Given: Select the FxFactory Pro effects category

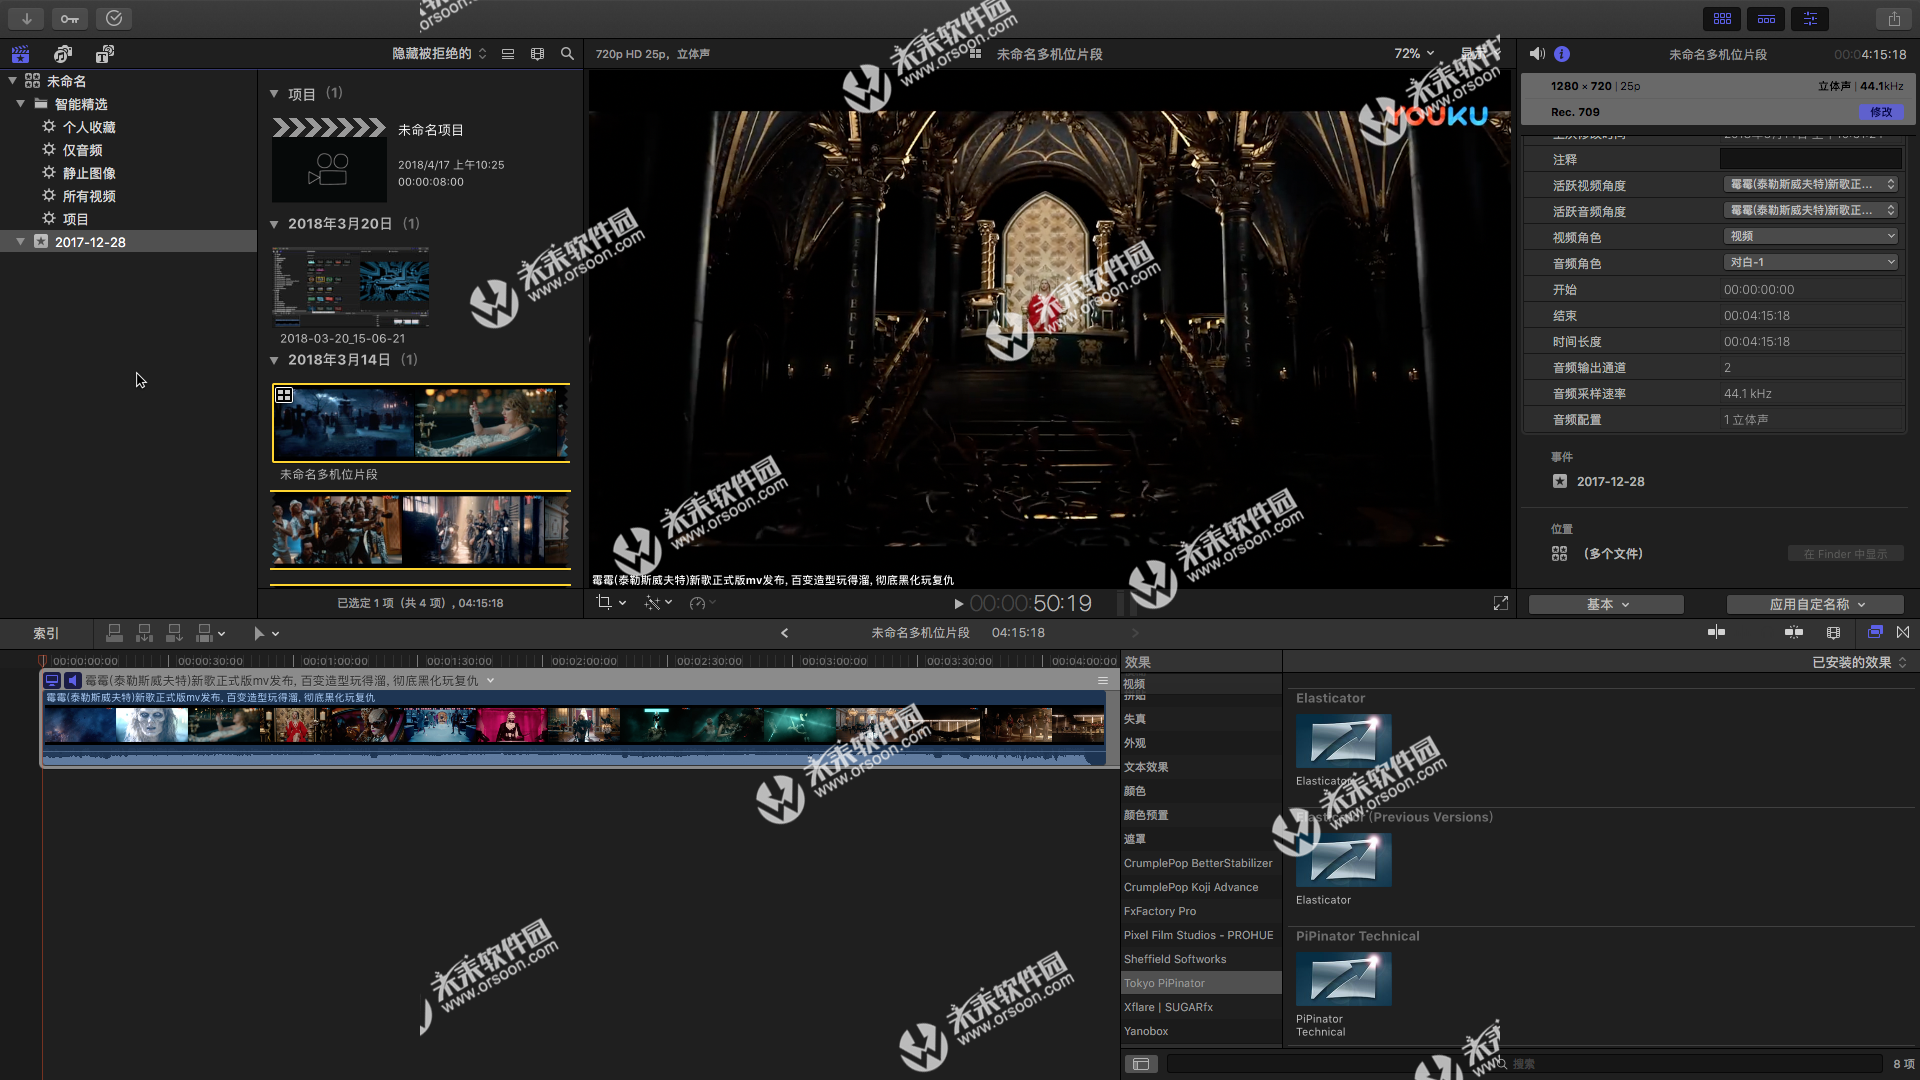Looking at the screenshot, I should click(x=1160, y=911).
